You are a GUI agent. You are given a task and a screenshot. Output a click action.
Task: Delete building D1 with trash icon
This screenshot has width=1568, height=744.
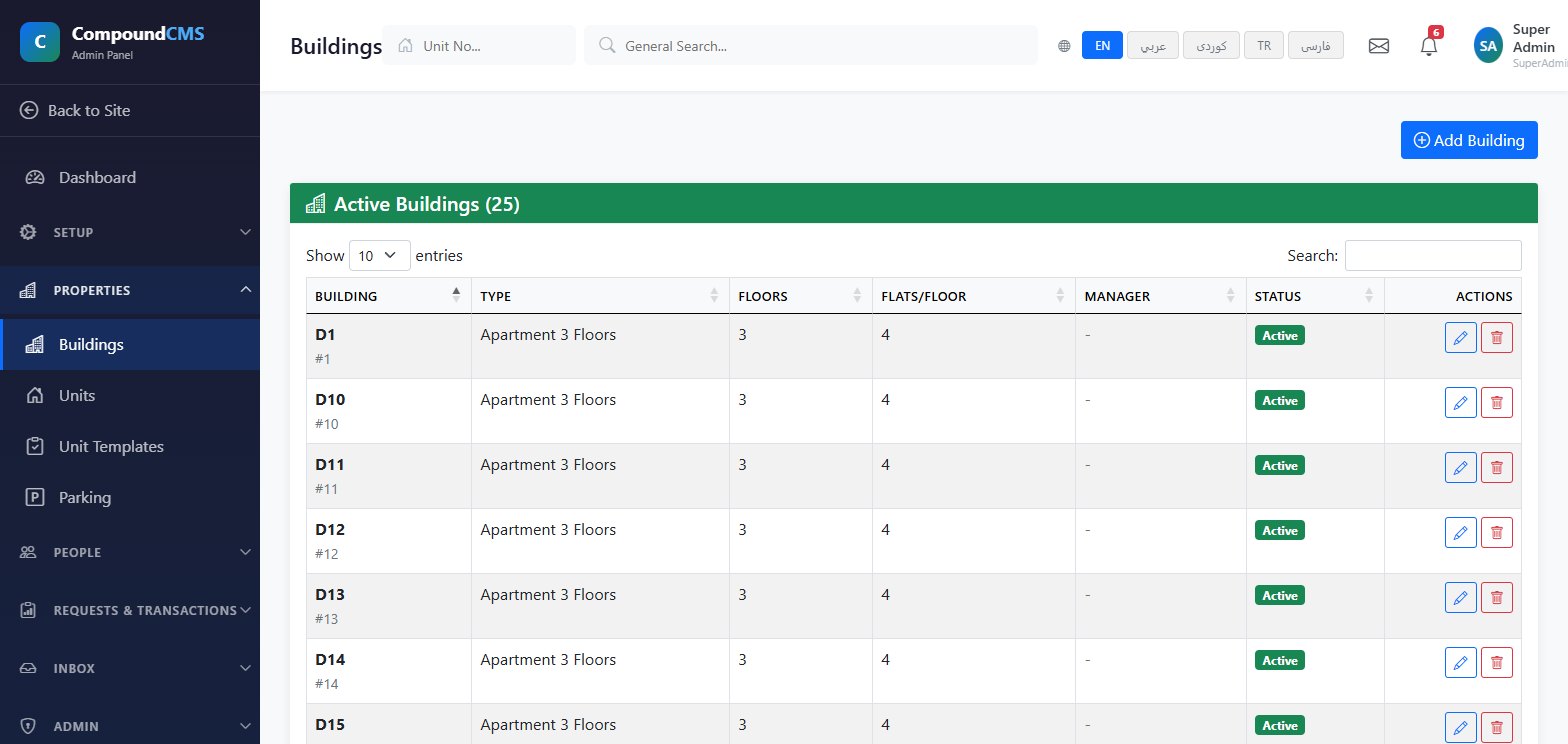tap(1497, 338)
